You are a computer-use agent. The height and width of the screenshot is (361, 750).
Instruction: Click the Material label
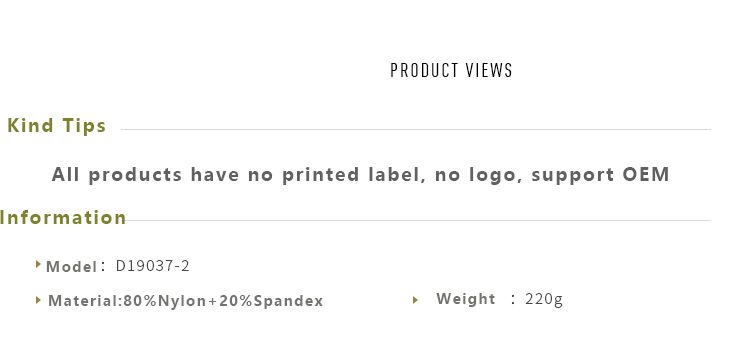[x=83, y=301]
